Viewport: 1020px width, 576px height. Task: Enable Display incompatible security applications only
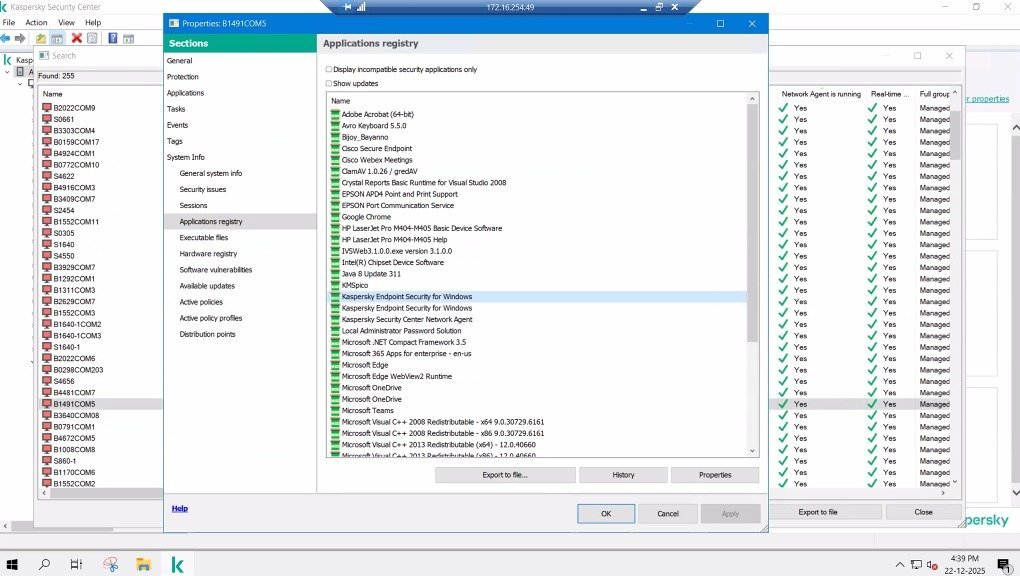329,69
